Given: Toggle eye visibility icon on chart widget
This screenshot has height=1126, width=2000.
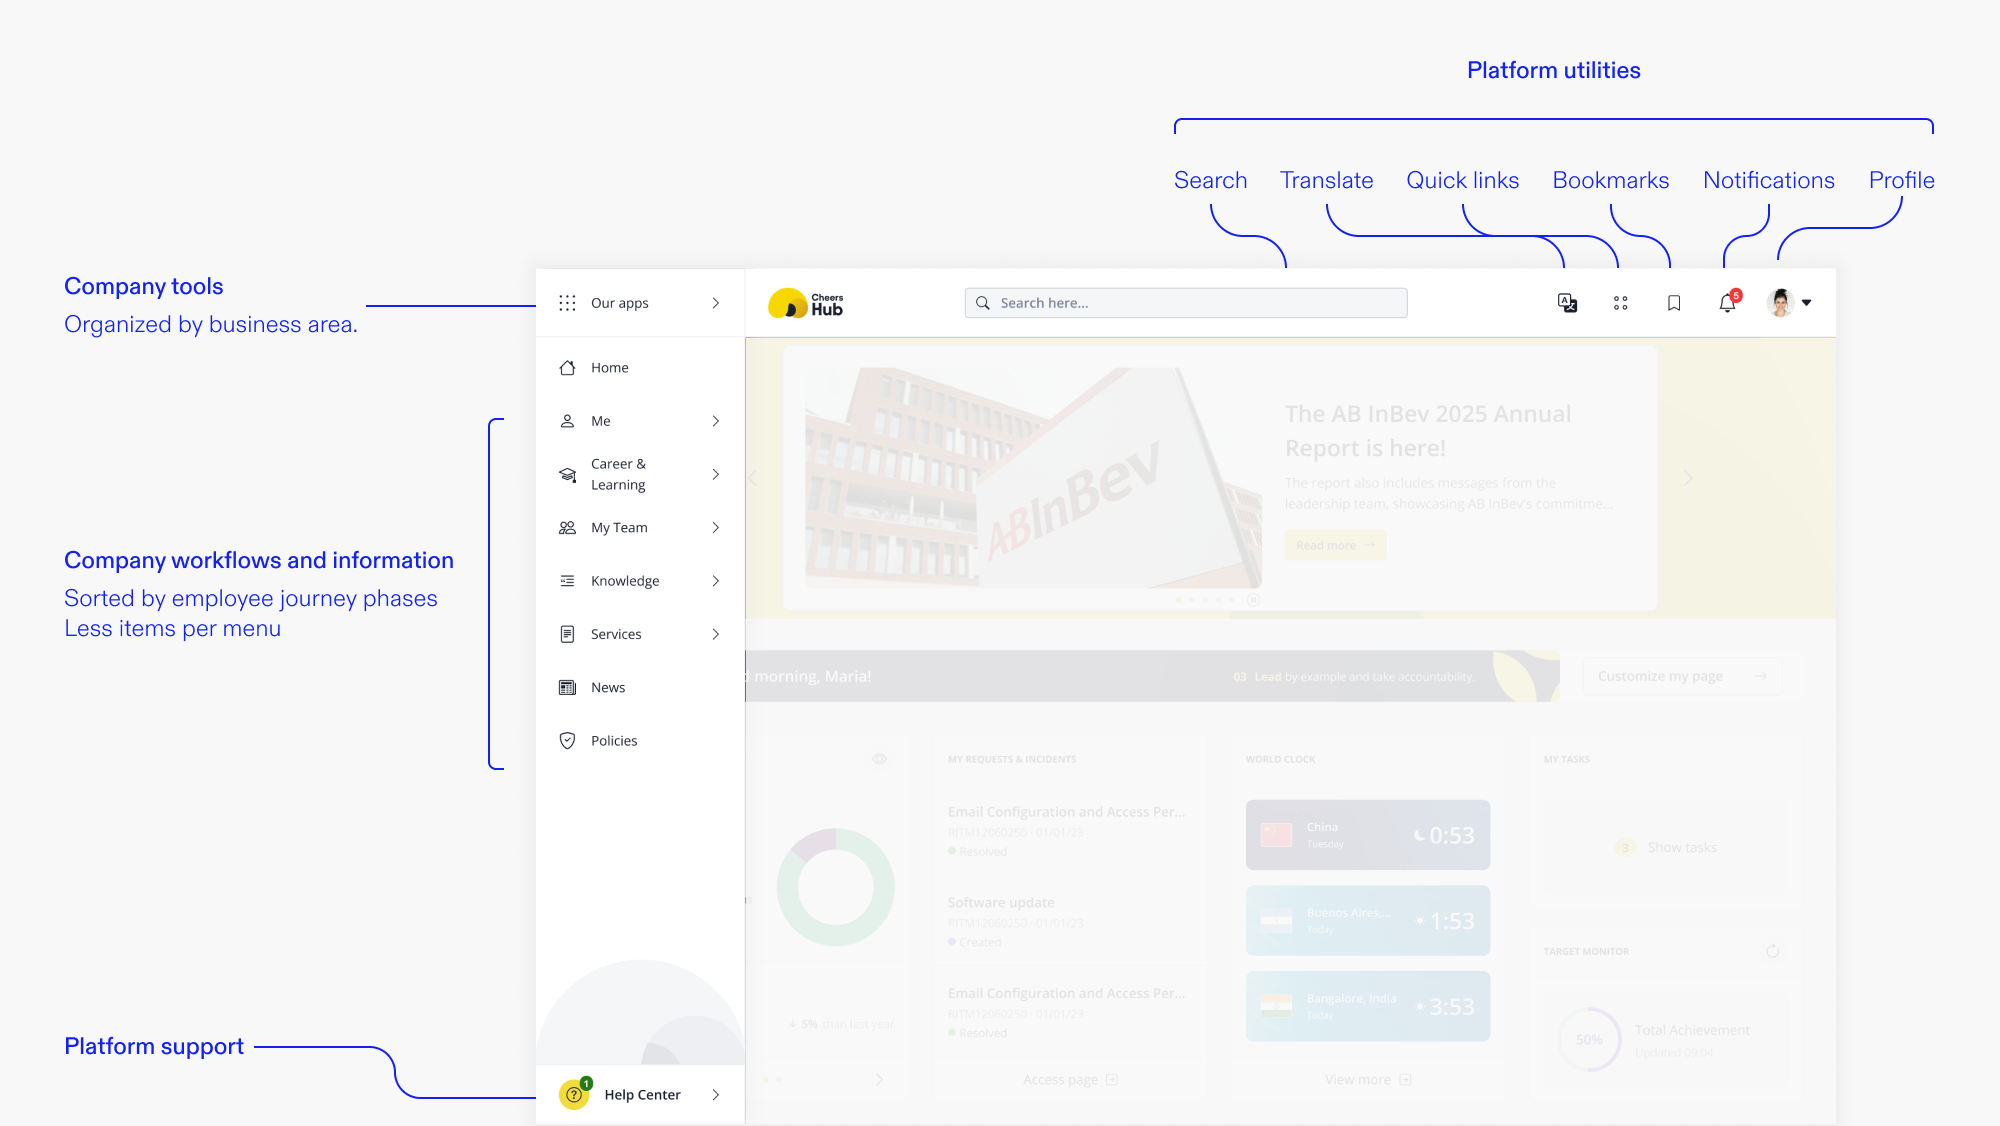Looking at the screenshot, I should (x=879, y=759).
